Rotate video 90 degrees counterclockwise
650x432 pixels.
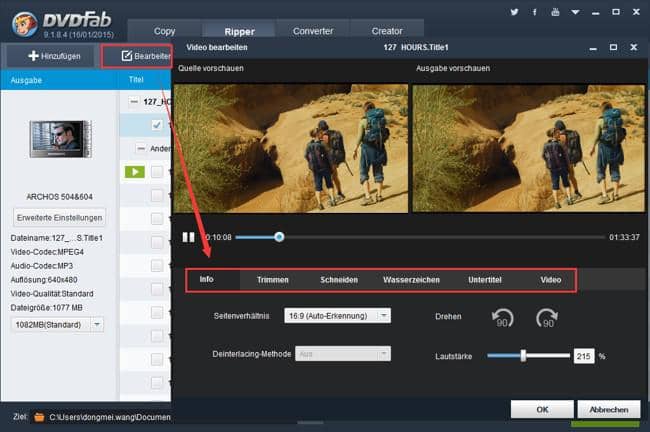click(502, 318)
